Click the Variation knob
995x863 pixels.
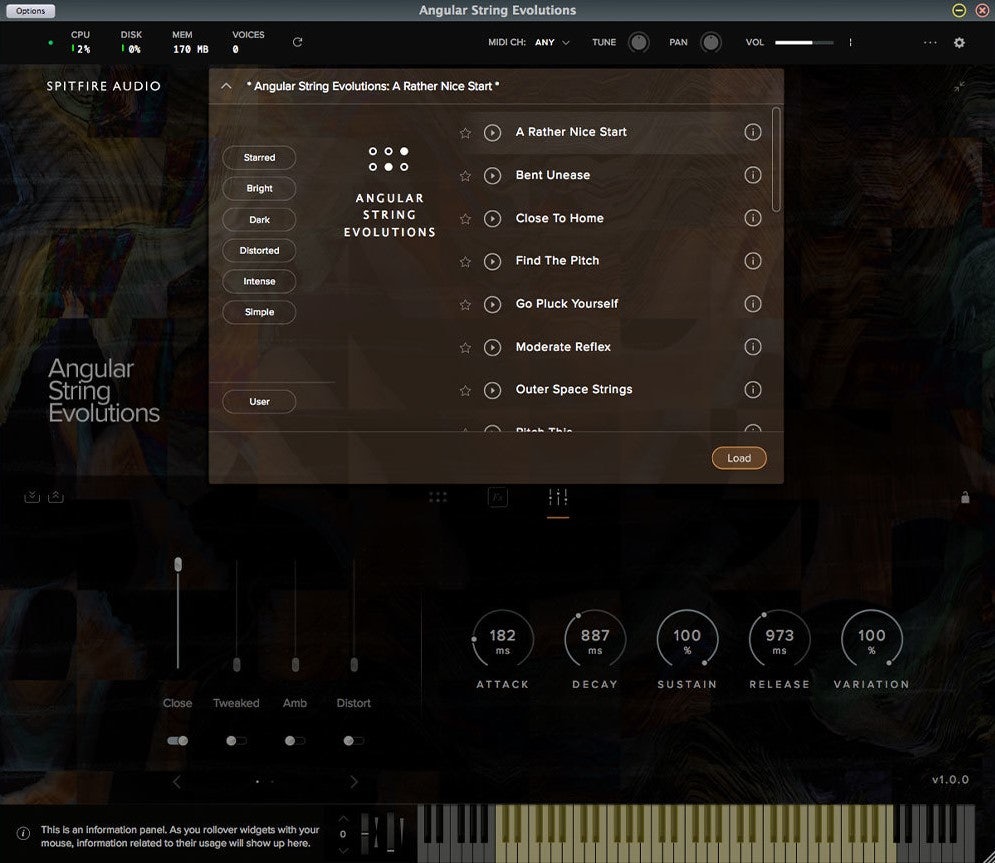pos(871,640)
